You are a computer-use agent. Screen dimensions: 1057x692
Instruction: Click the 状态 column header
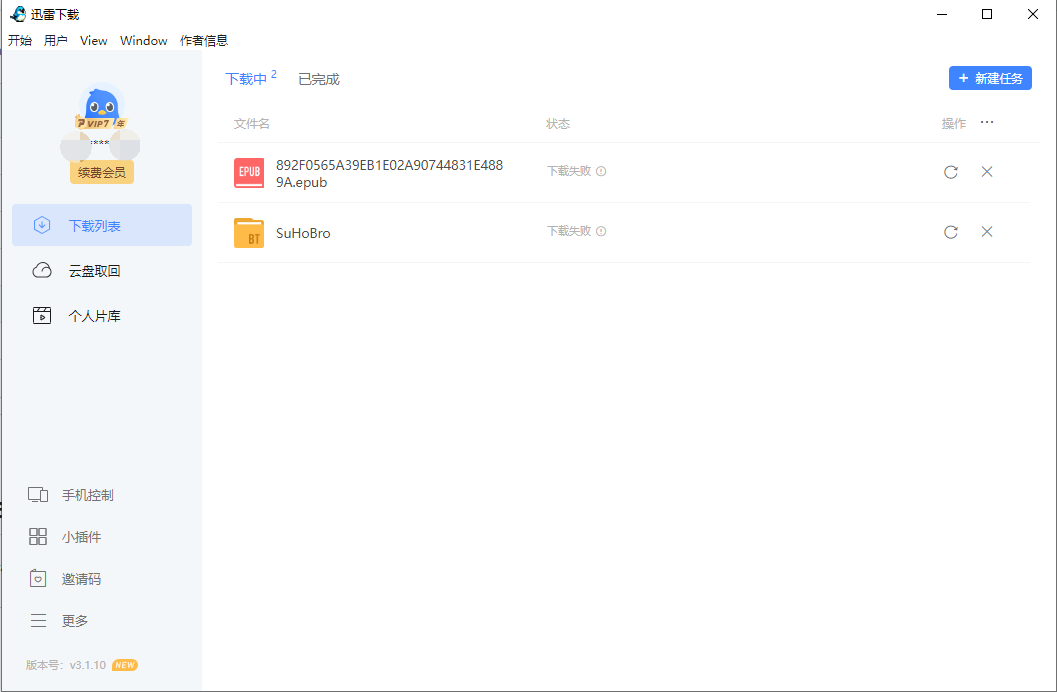[558, 123]
